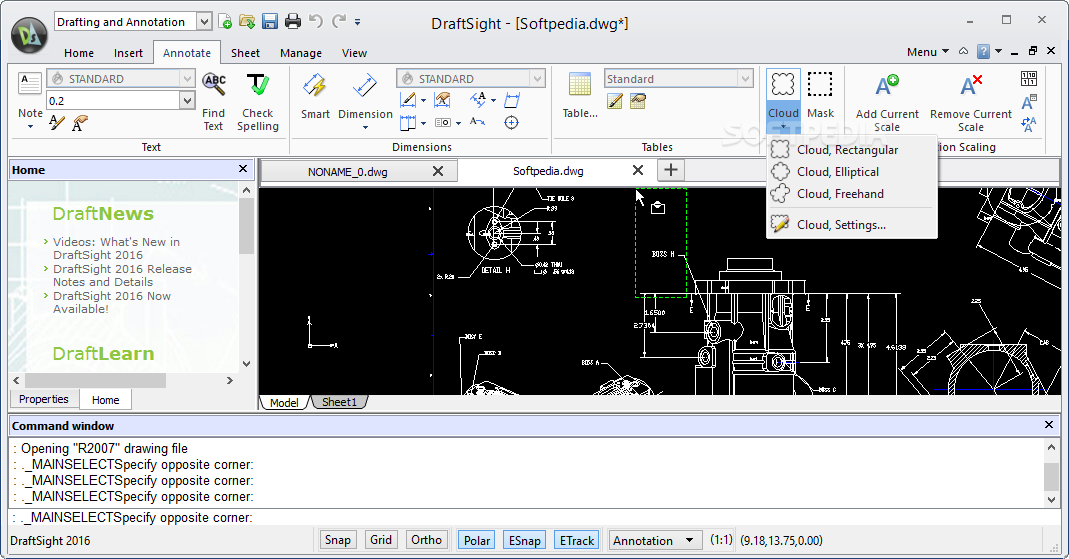1069x559 pixels.
Task: Open the Sheet ribbon tab
Action: click(x=245, y=53)
